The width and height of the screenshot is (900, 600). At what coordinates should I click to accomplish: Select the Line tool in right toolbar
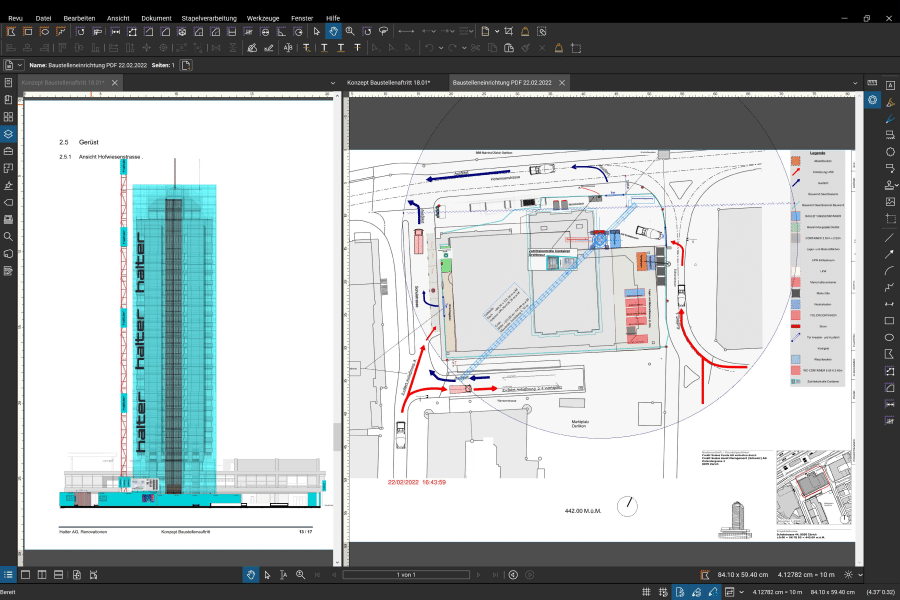pos(890,237)
